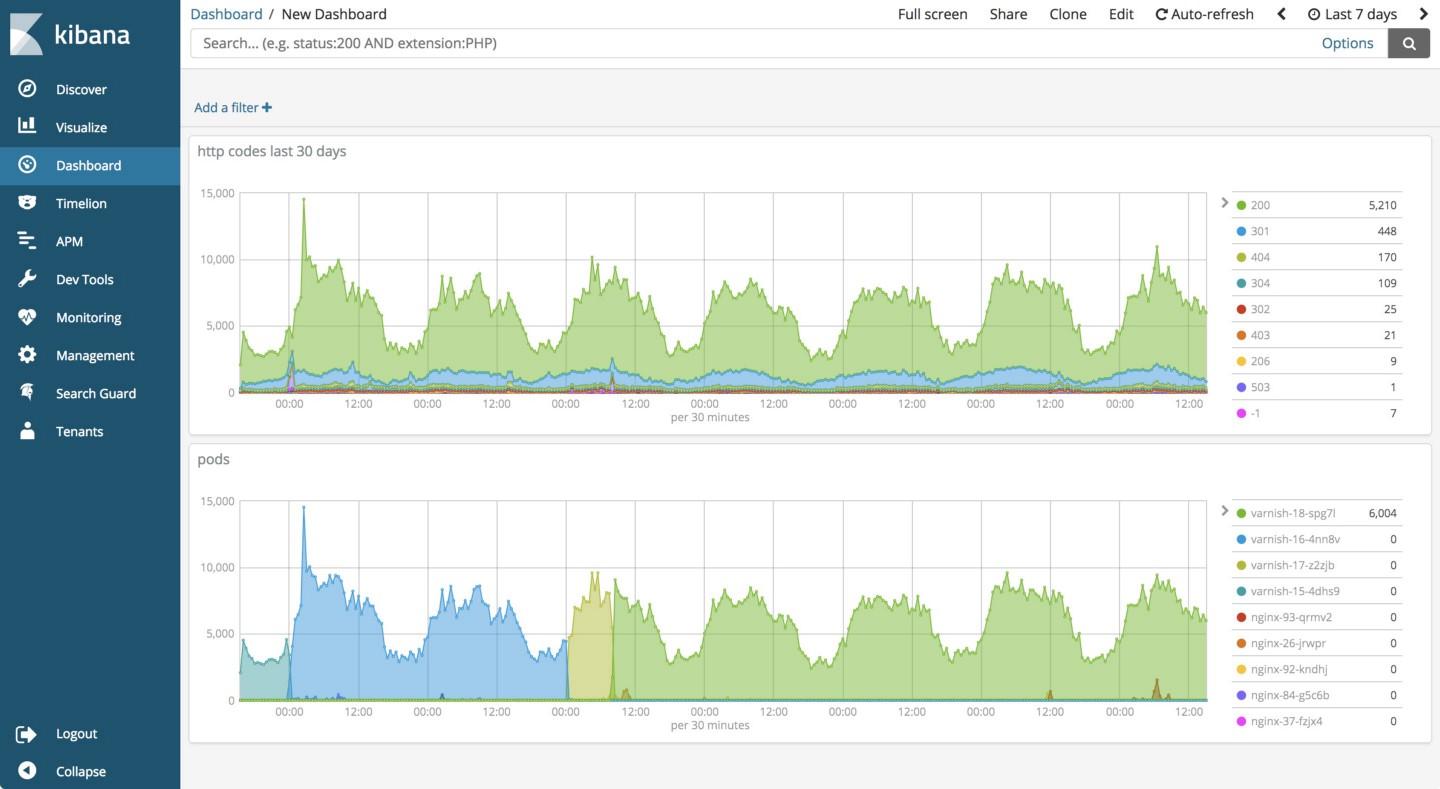Open the Timelion app
This screenshot has height=789, width=1440.
pos(80,203)
